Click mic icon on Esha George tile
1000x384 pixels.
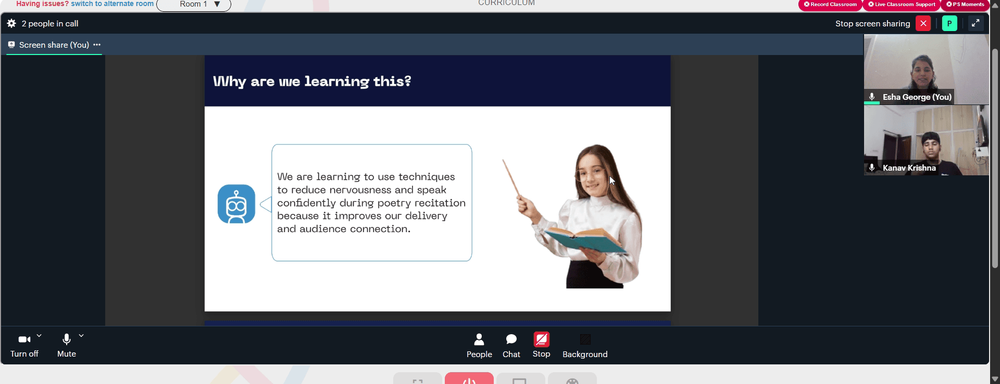(x=872, y=97)
